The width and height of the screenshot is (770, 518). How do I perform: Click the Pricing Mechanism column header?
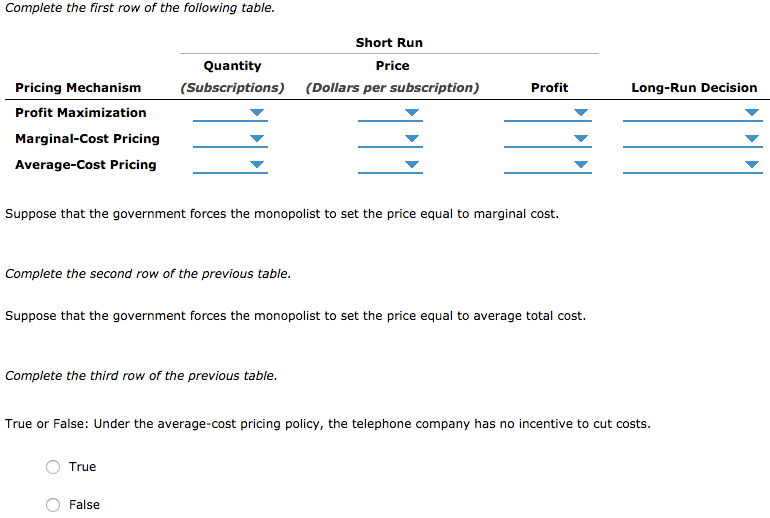pyautogui.click(x=78, y=88)
